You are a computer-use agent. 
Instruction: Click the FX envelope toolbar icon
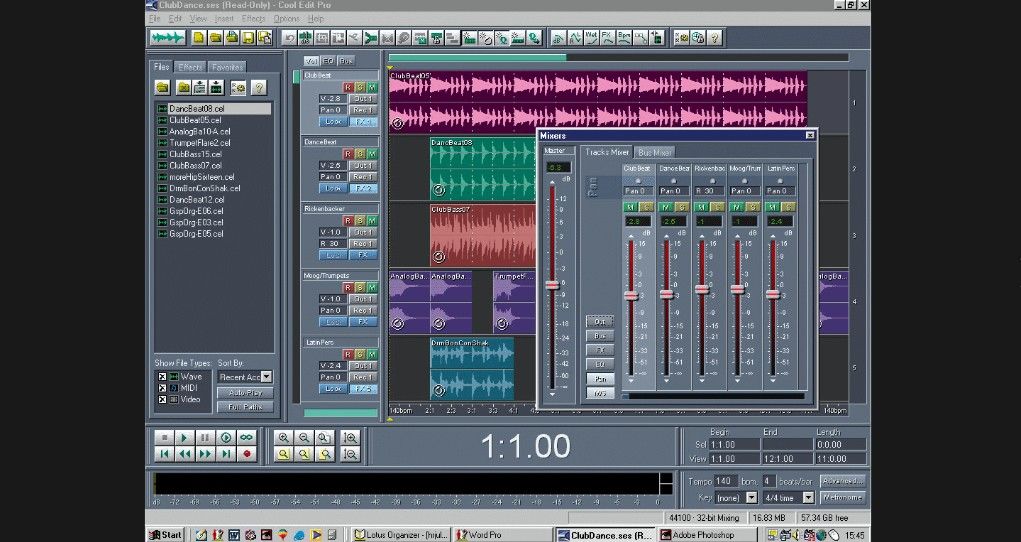coord(607,38)
